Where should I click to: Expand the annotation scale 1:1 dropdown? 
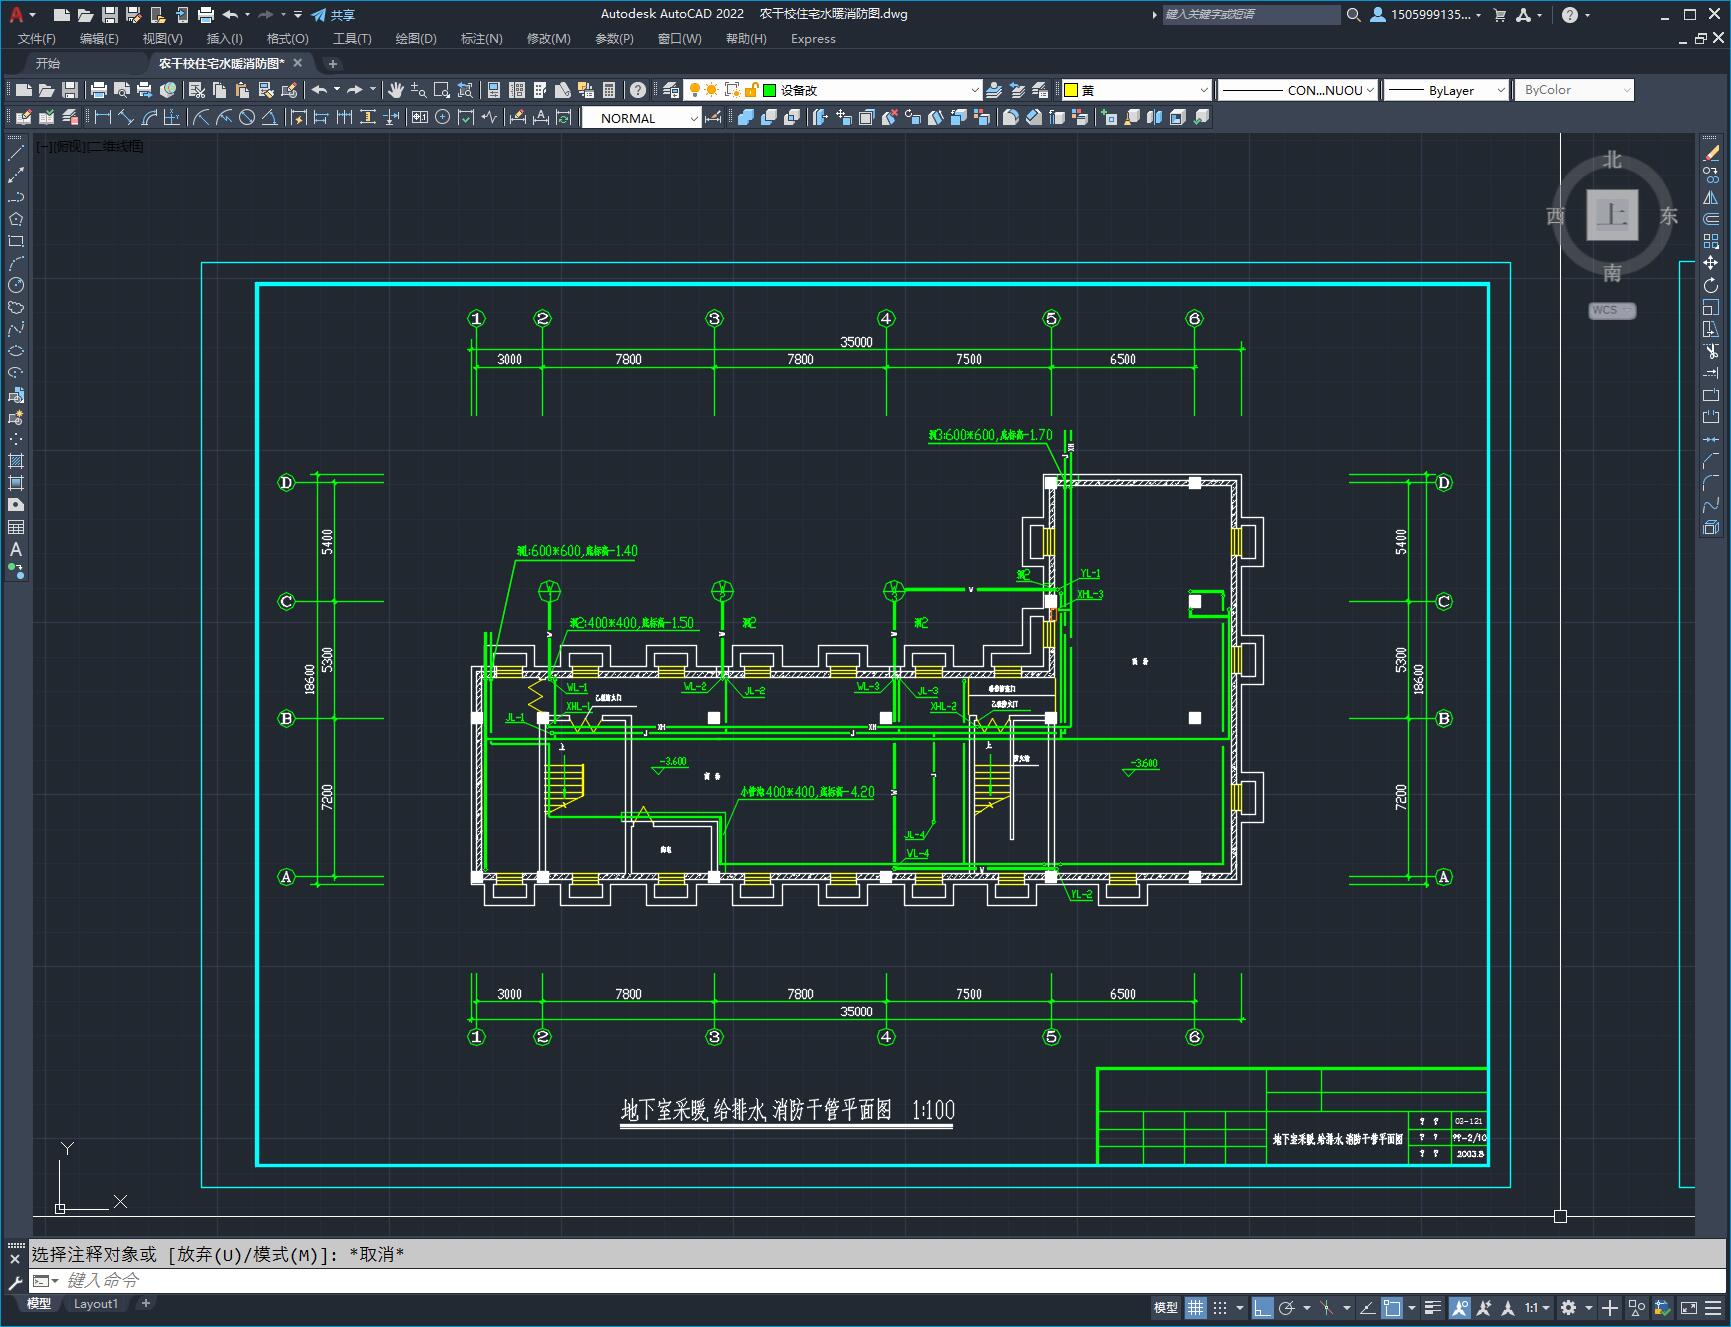tap(1537, 1307)
